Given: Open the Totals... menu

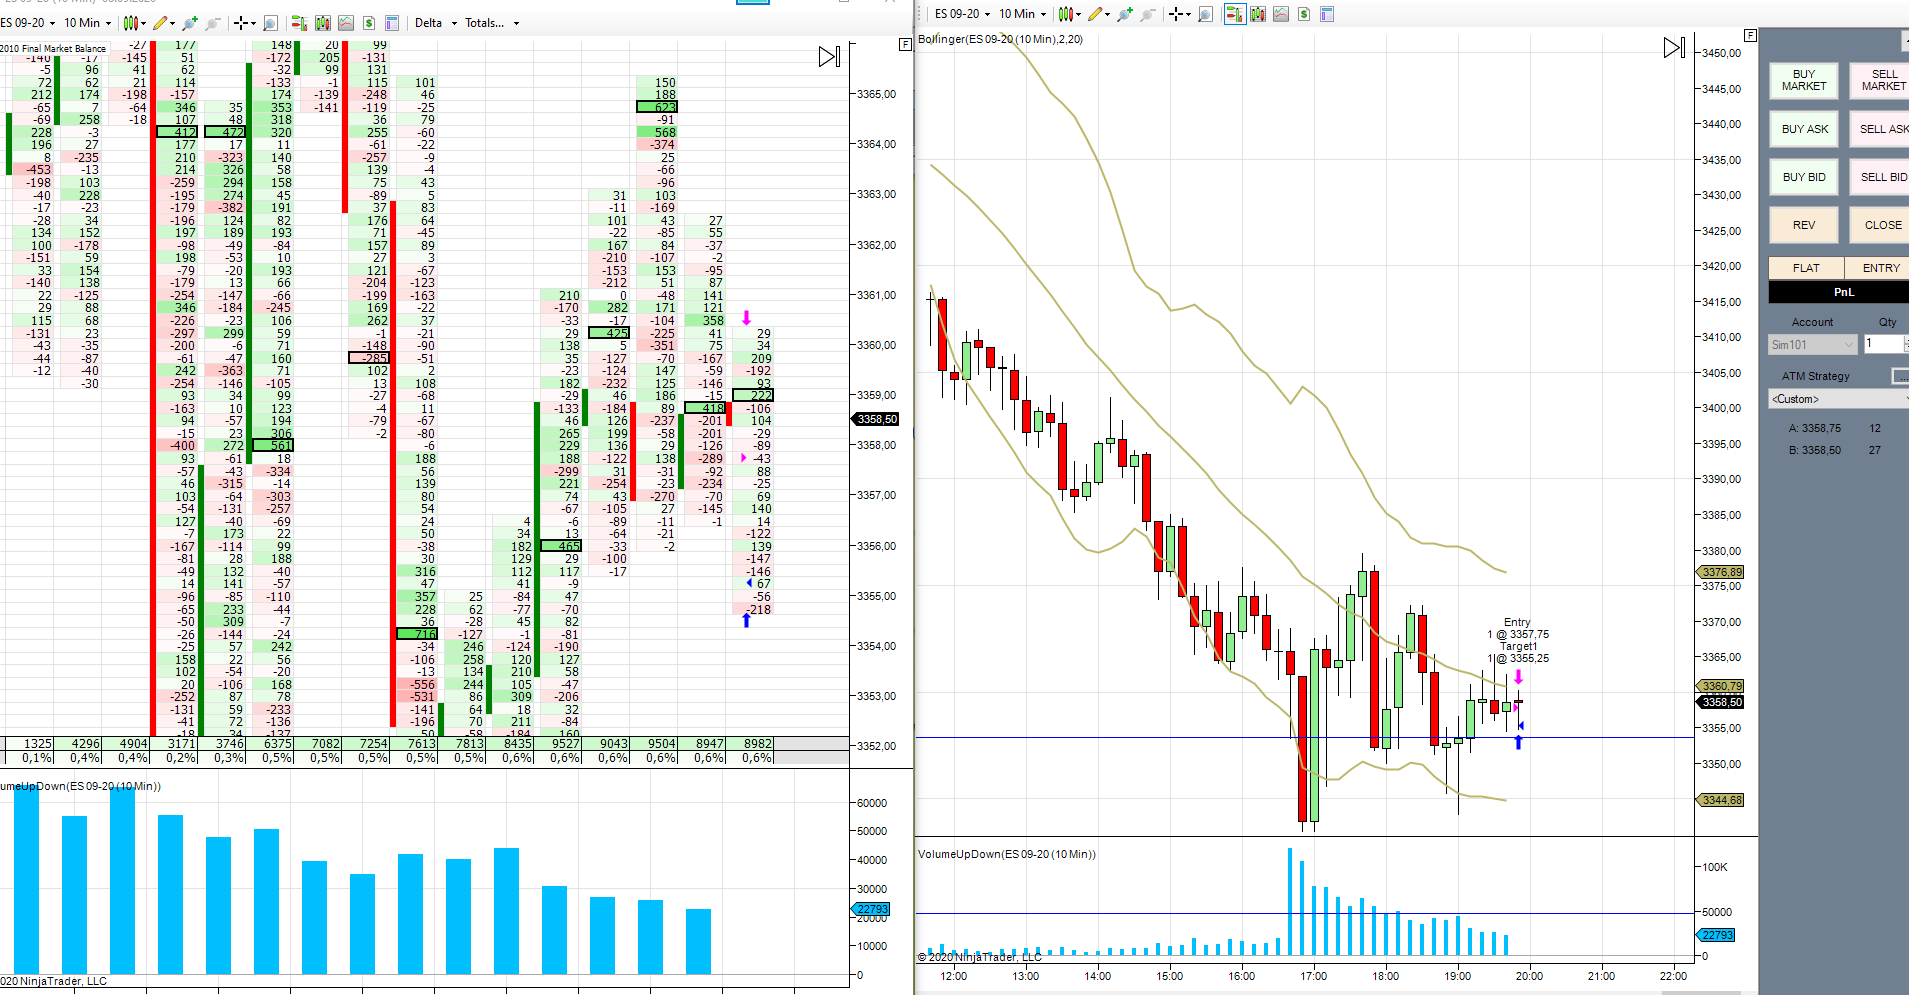Looking at the screenshot, I should [x=492, y=23].
